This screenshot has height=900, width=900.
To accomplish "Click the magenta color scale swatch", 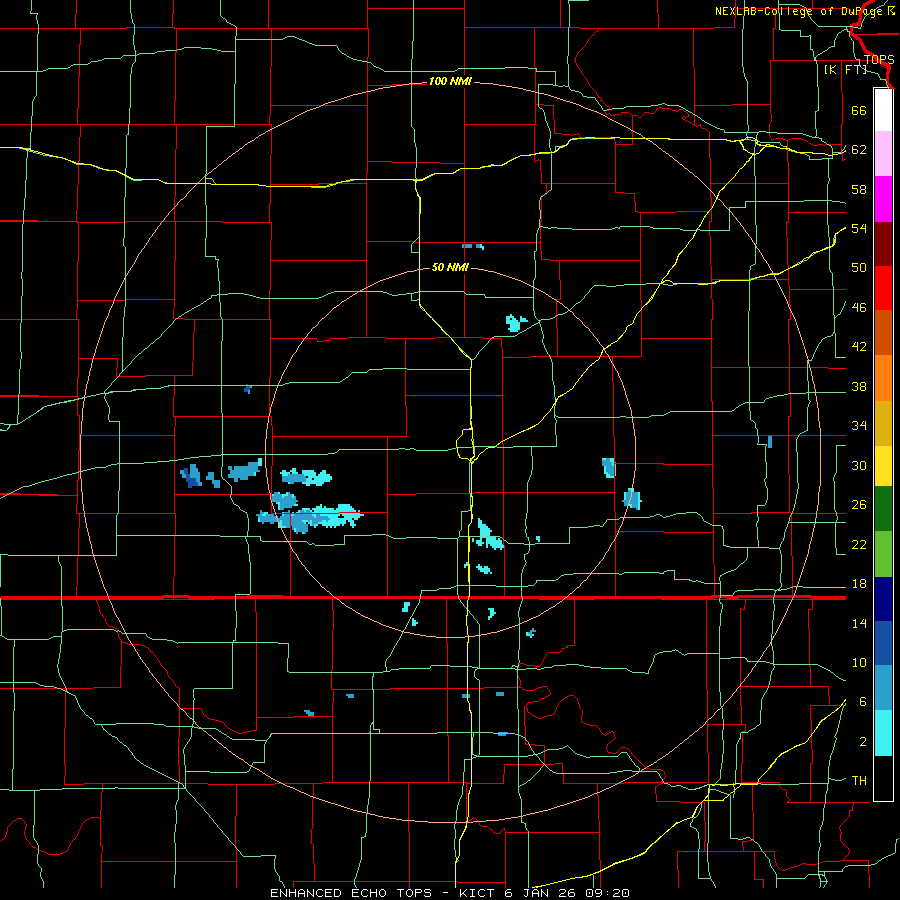I will coord(883,199).
